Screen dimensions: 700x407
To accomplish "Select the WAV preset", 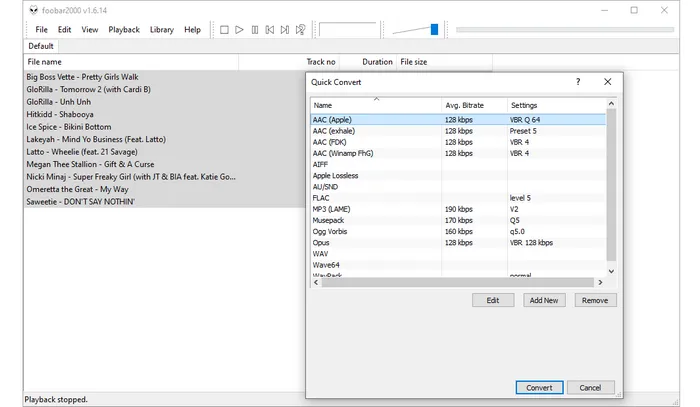I will [458, 253].
